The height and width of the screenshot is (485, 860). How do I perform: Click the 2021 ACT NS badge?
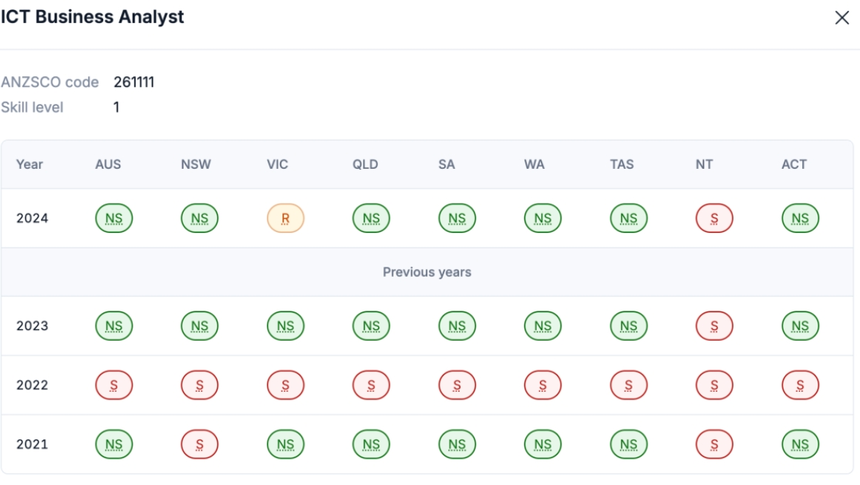click(800, 444)
